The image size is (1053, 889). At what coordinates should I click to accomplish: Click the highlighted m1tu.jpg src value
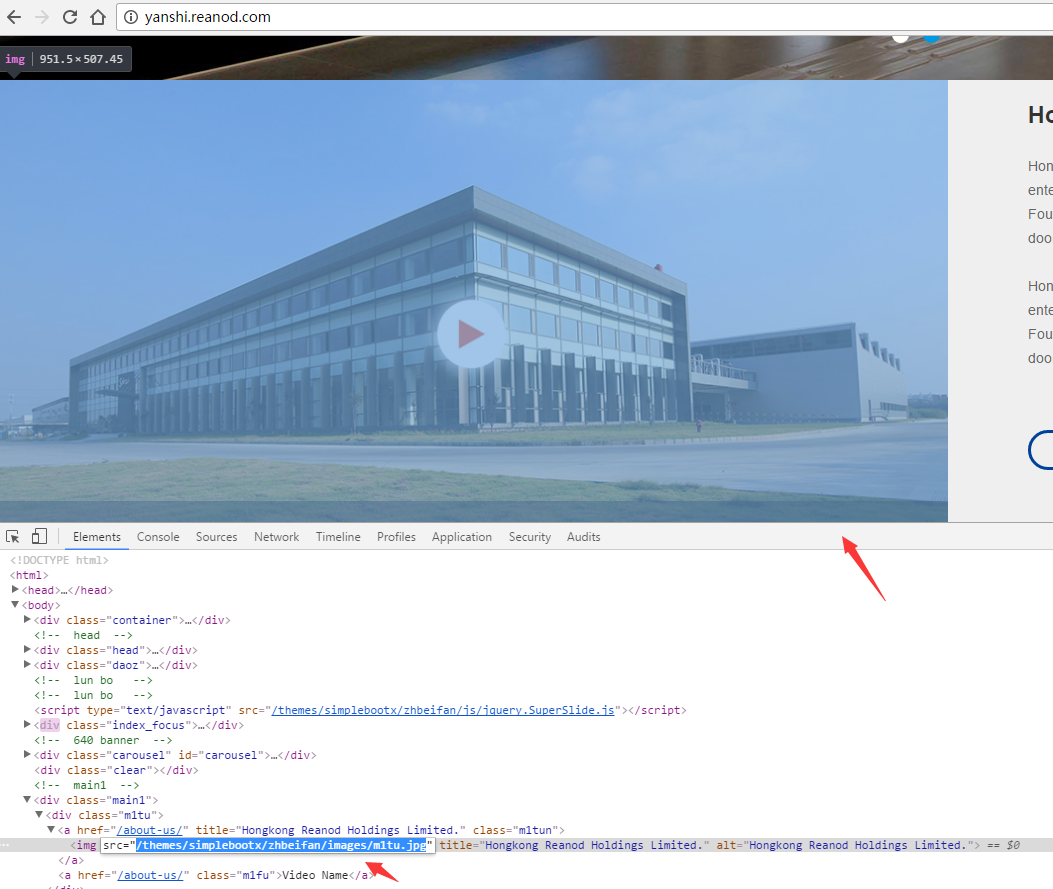[x=281, y=845]
